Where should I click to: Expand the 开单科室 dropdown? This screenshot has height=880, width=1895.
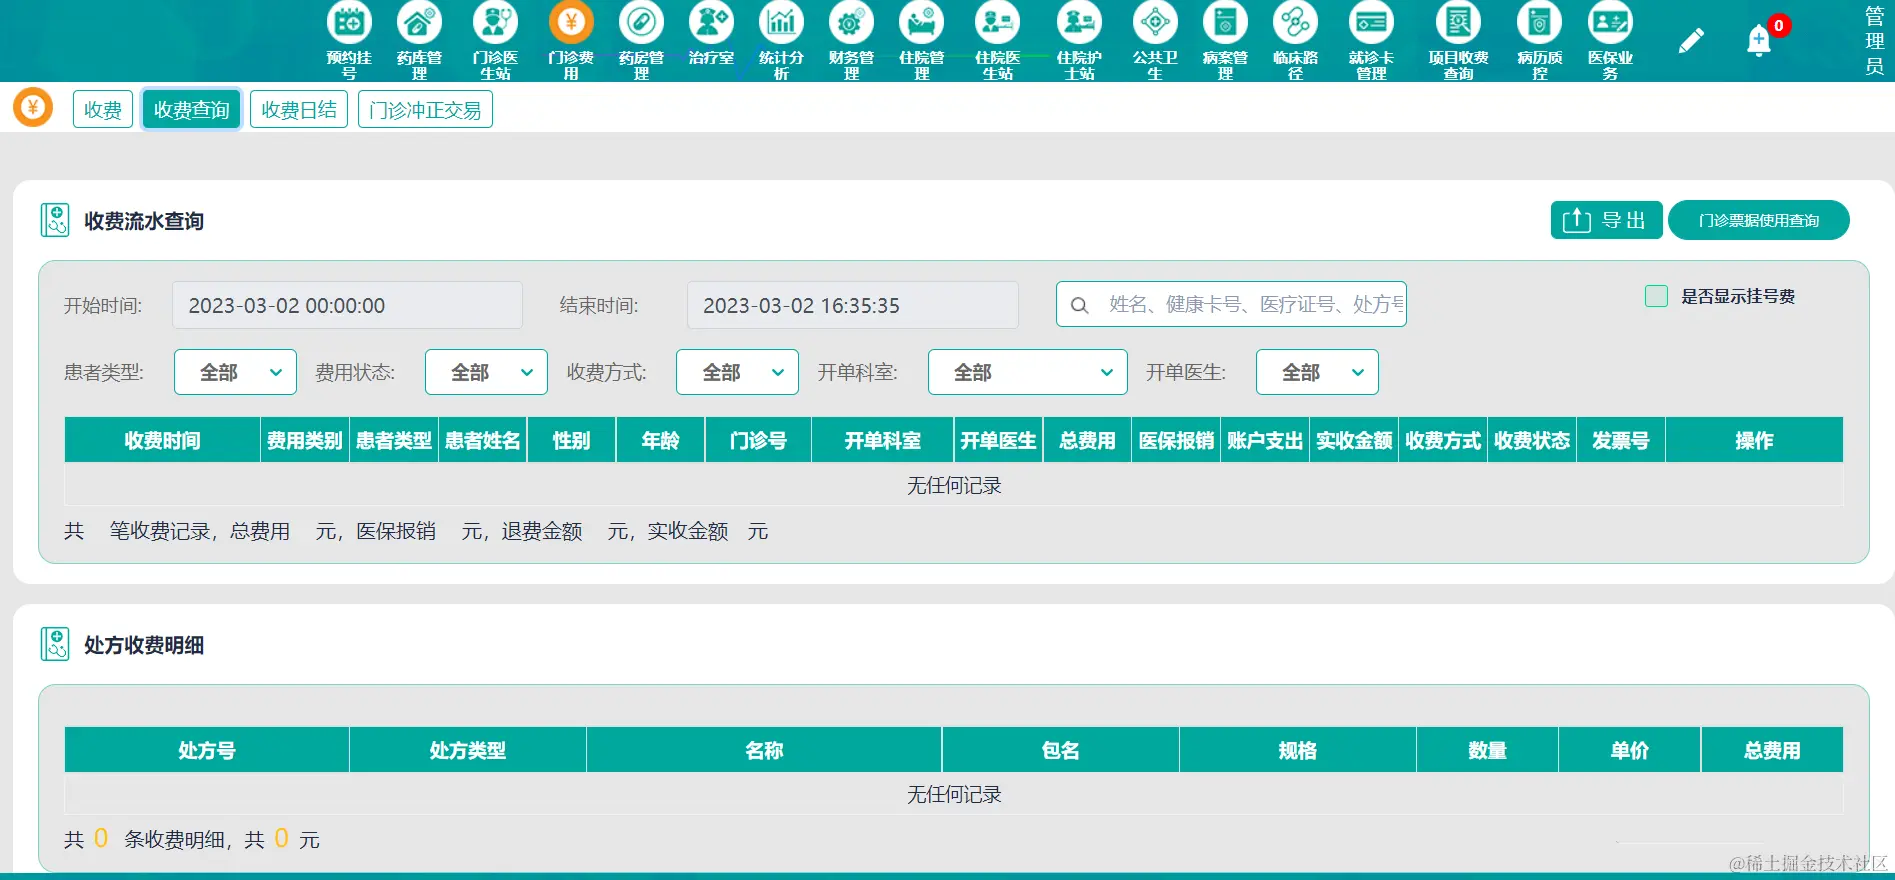click(x=1028, y=372)
